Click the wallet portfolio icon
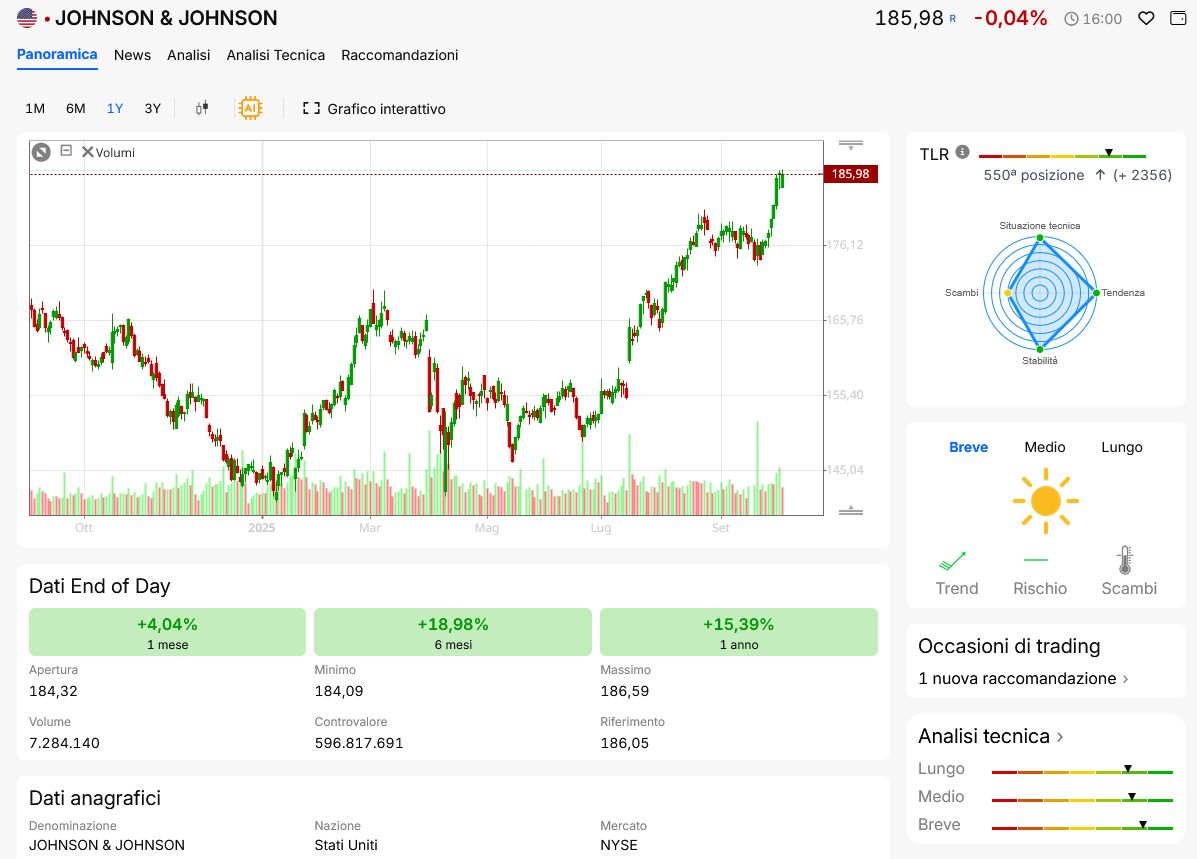The height and width of the screenshot is (859, 1197). pos(1178,18)
